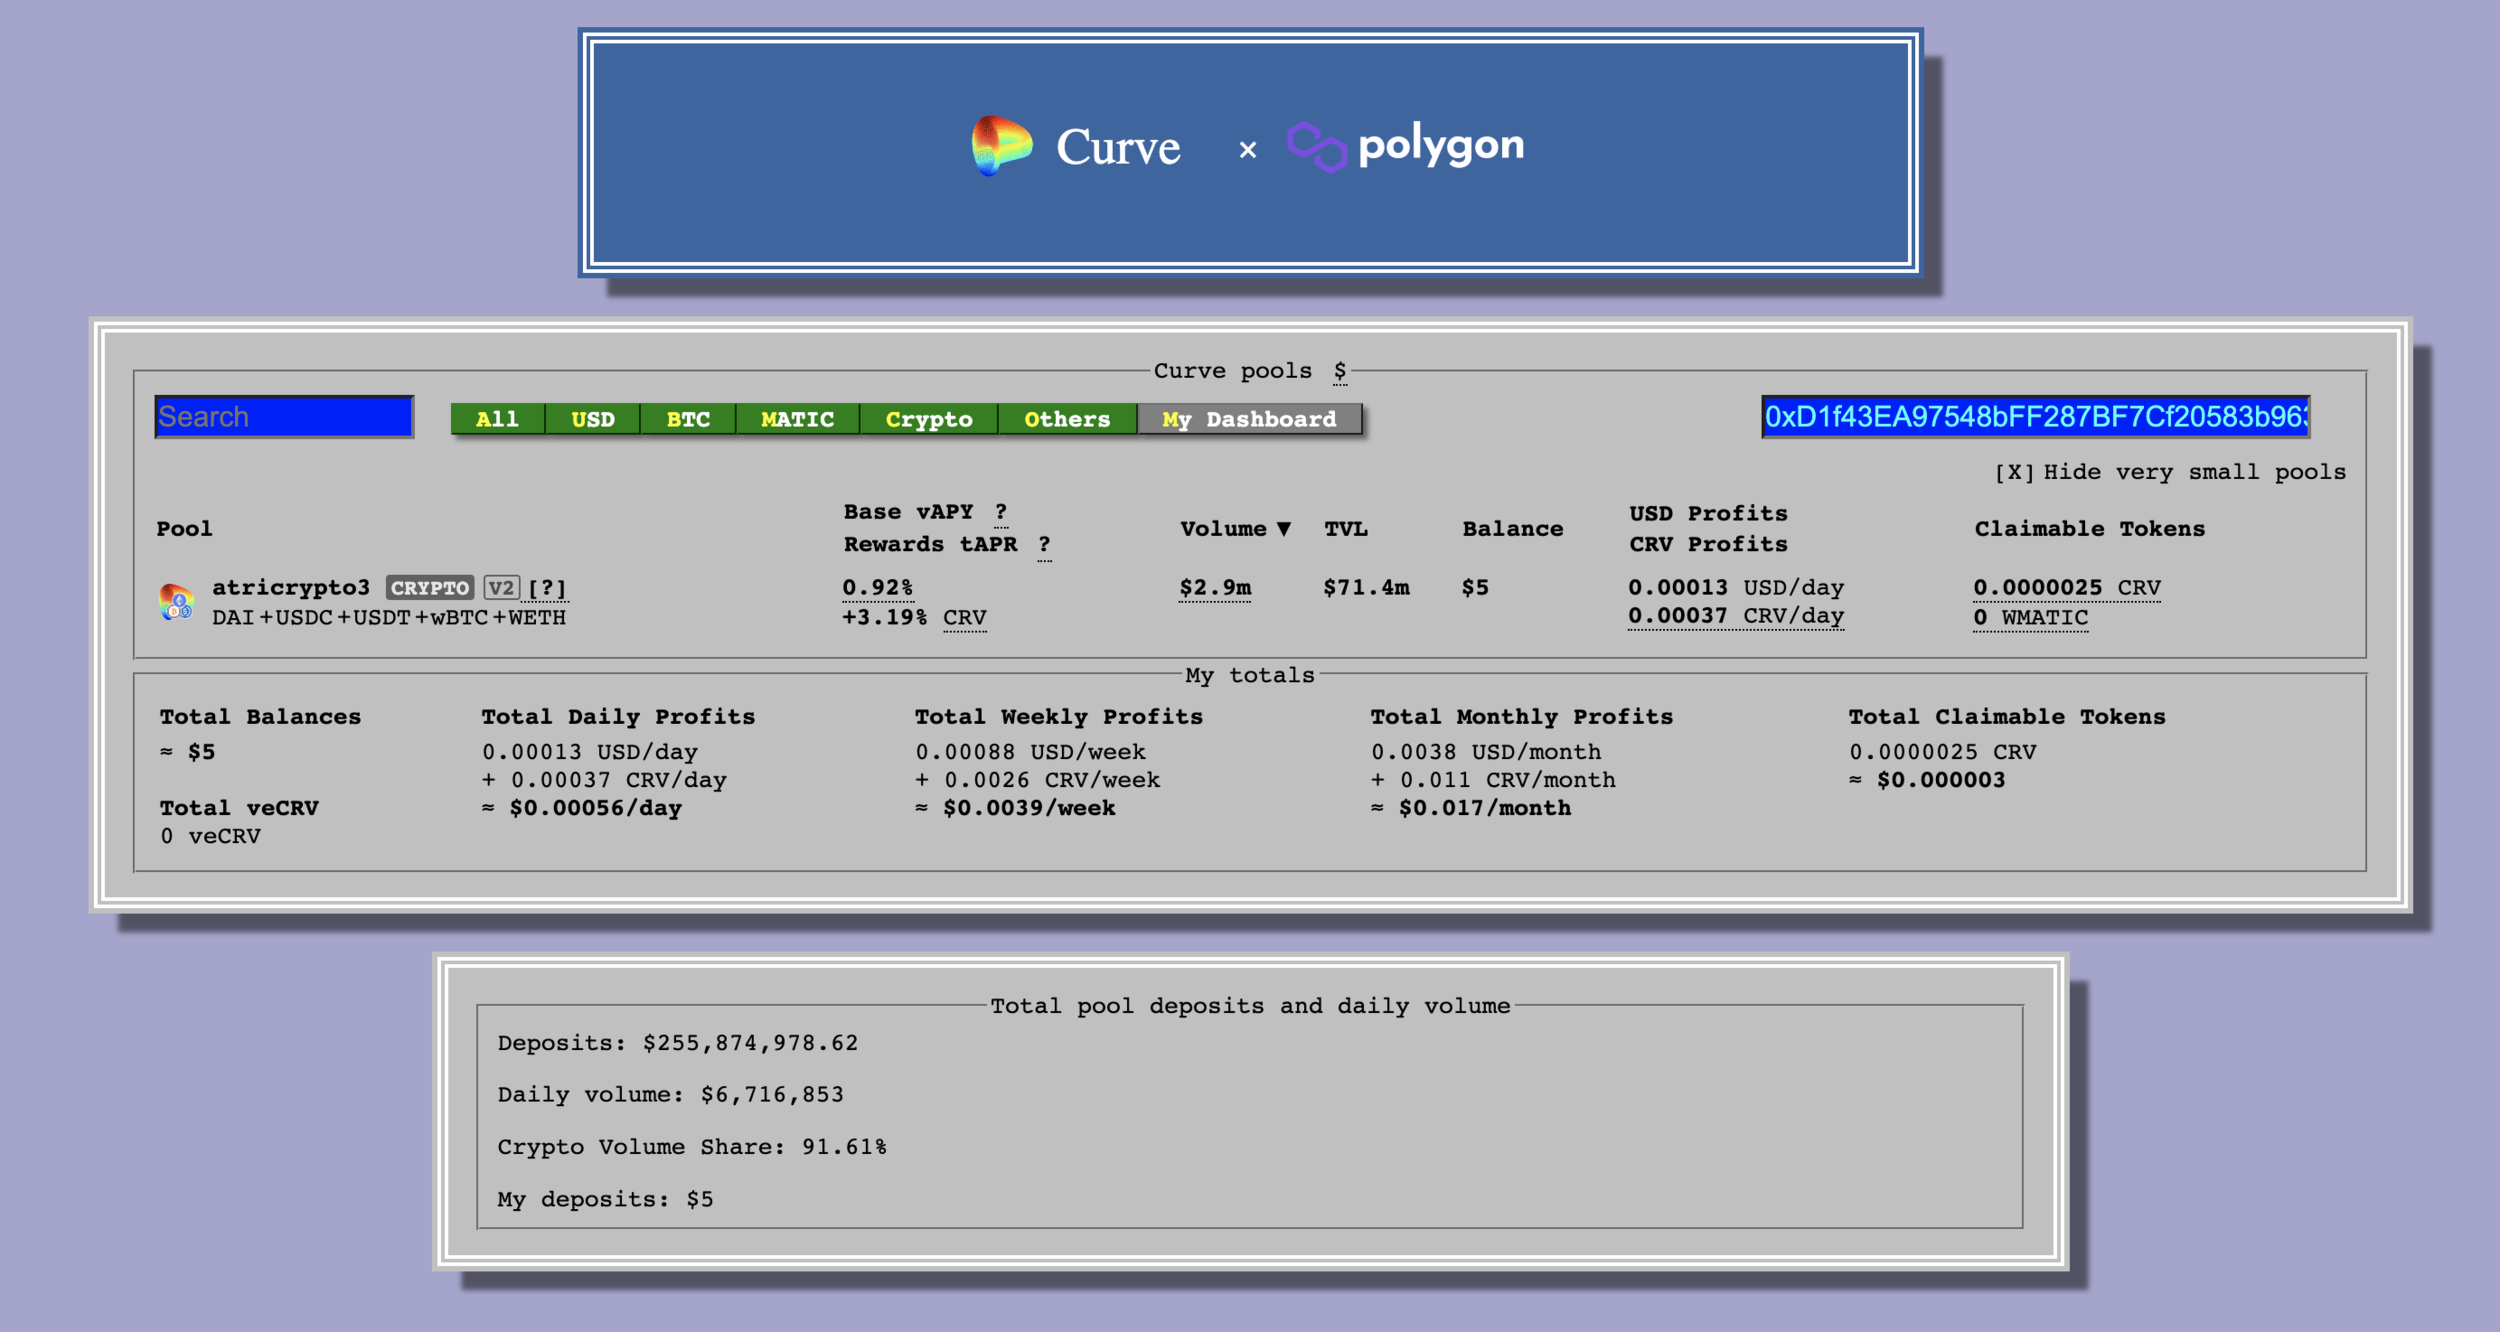2500x1332 pixels.
Task: Click ≈ $0.0039/week weekly profit total
Action: (1016, 808)
